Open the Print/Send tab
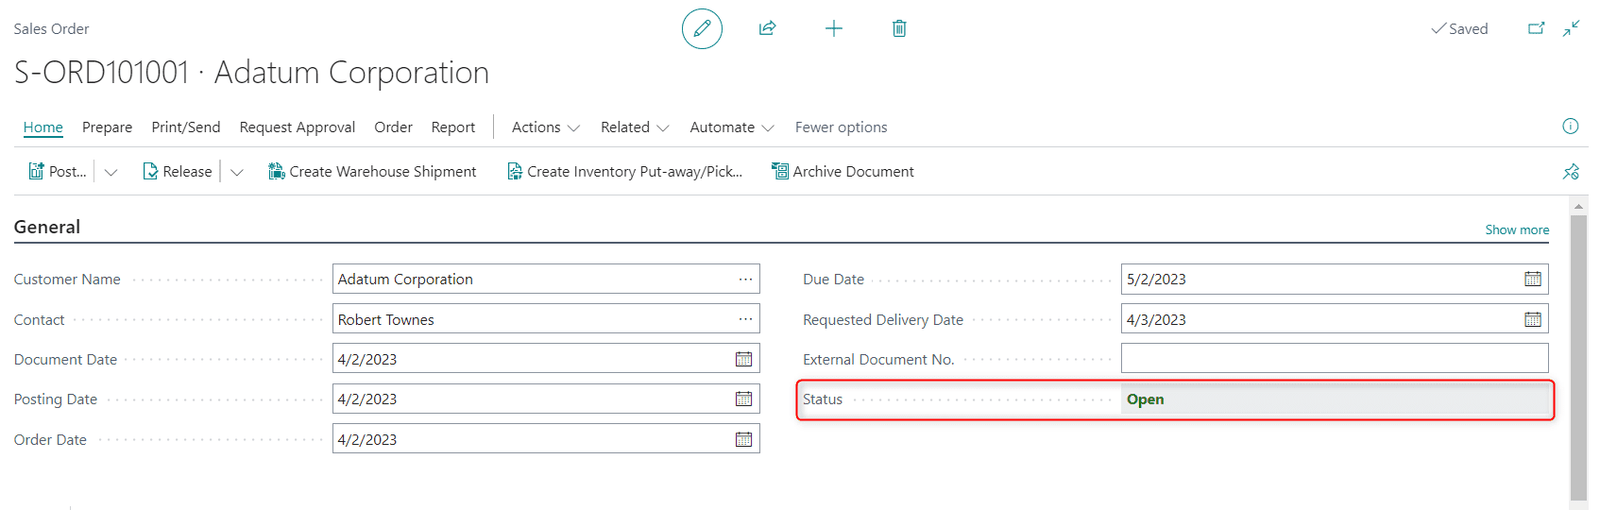1600x510 pixels. [185, 127]
